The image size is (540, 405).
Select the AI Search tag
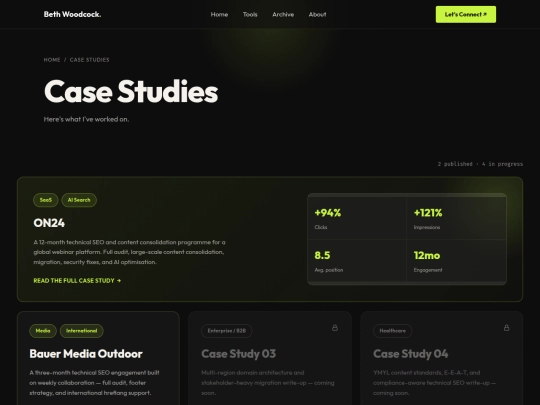point(79,200)
